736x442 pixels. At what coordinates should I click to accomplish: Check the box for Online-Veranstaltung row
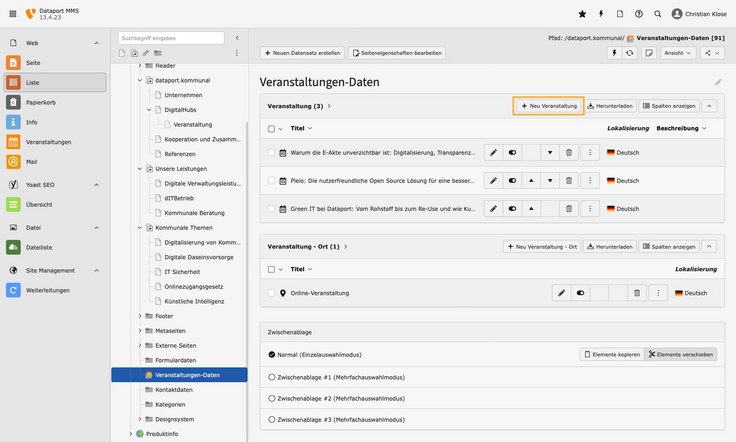pyautogui.click(x=271, y=293)
